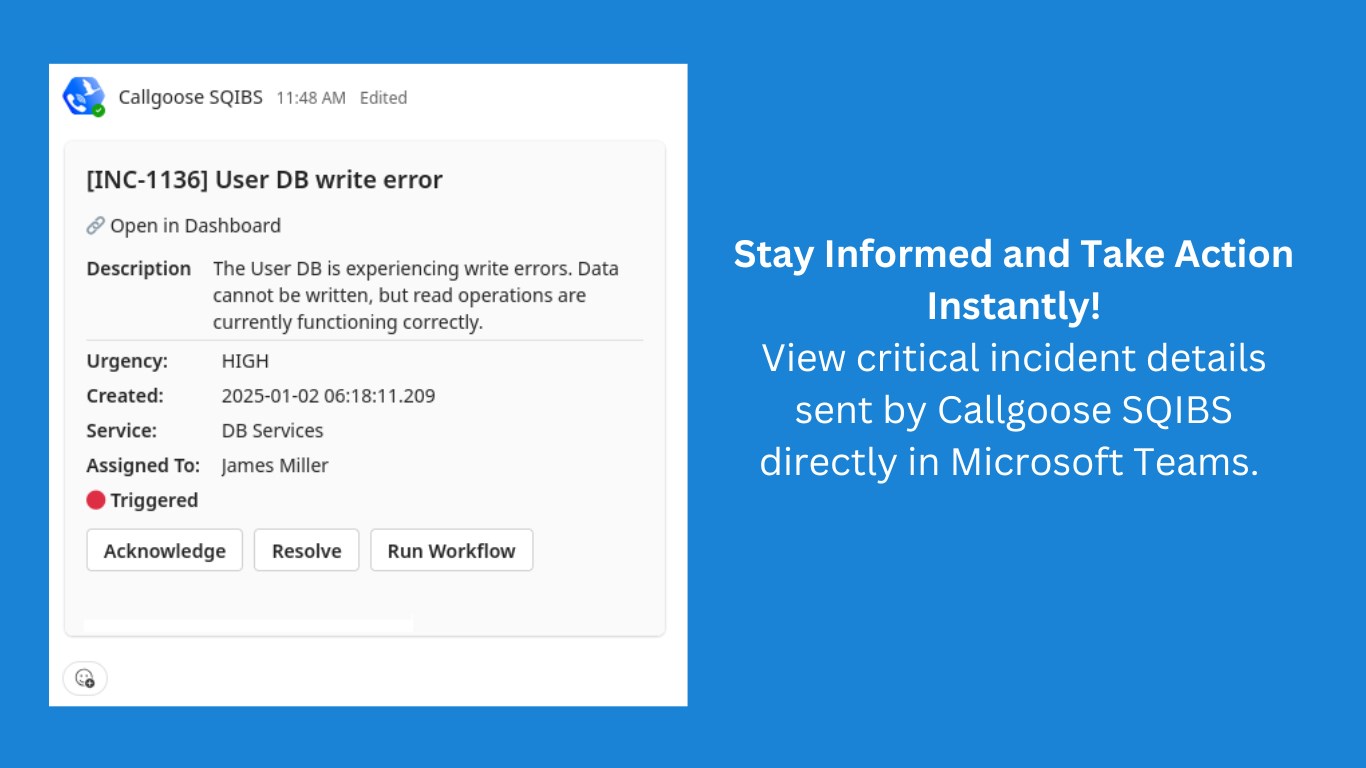The height and width of the screenshot is (768, 1366).
Task: Open in Dashboard link
Action: click(x=195, y=226)
